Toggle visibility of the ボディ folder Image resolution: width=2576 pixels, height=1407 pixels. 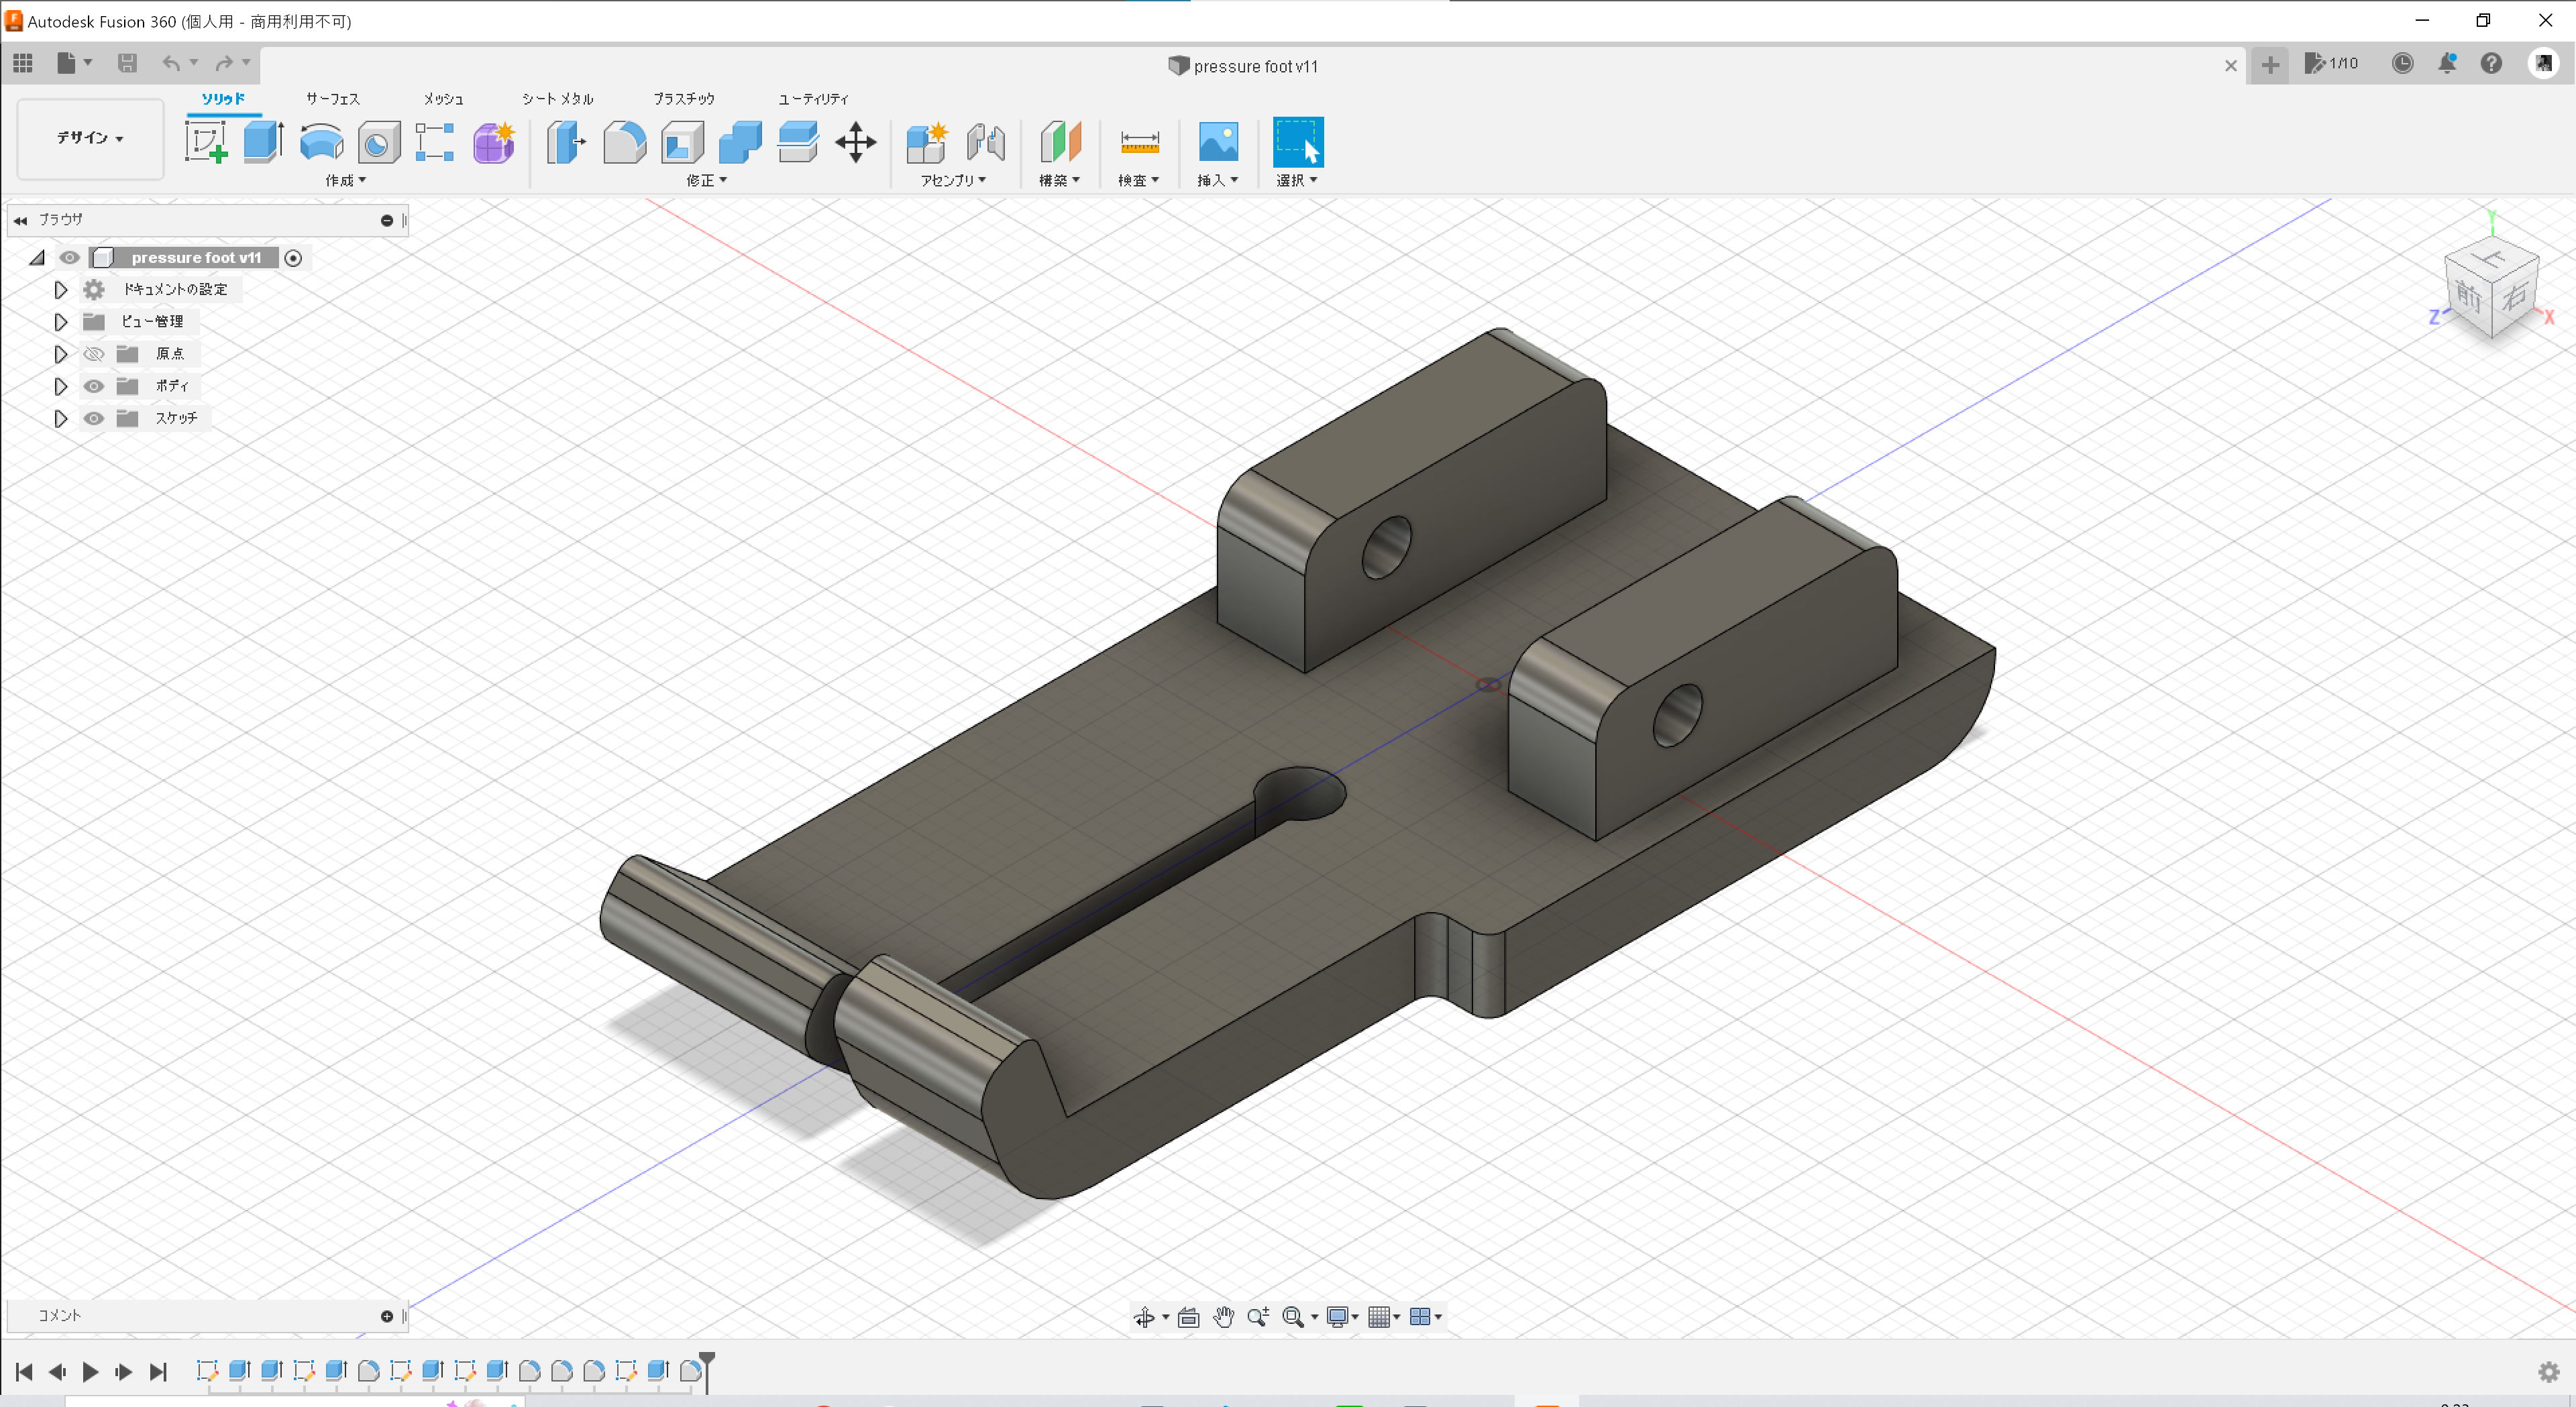(x=94, y=386)
